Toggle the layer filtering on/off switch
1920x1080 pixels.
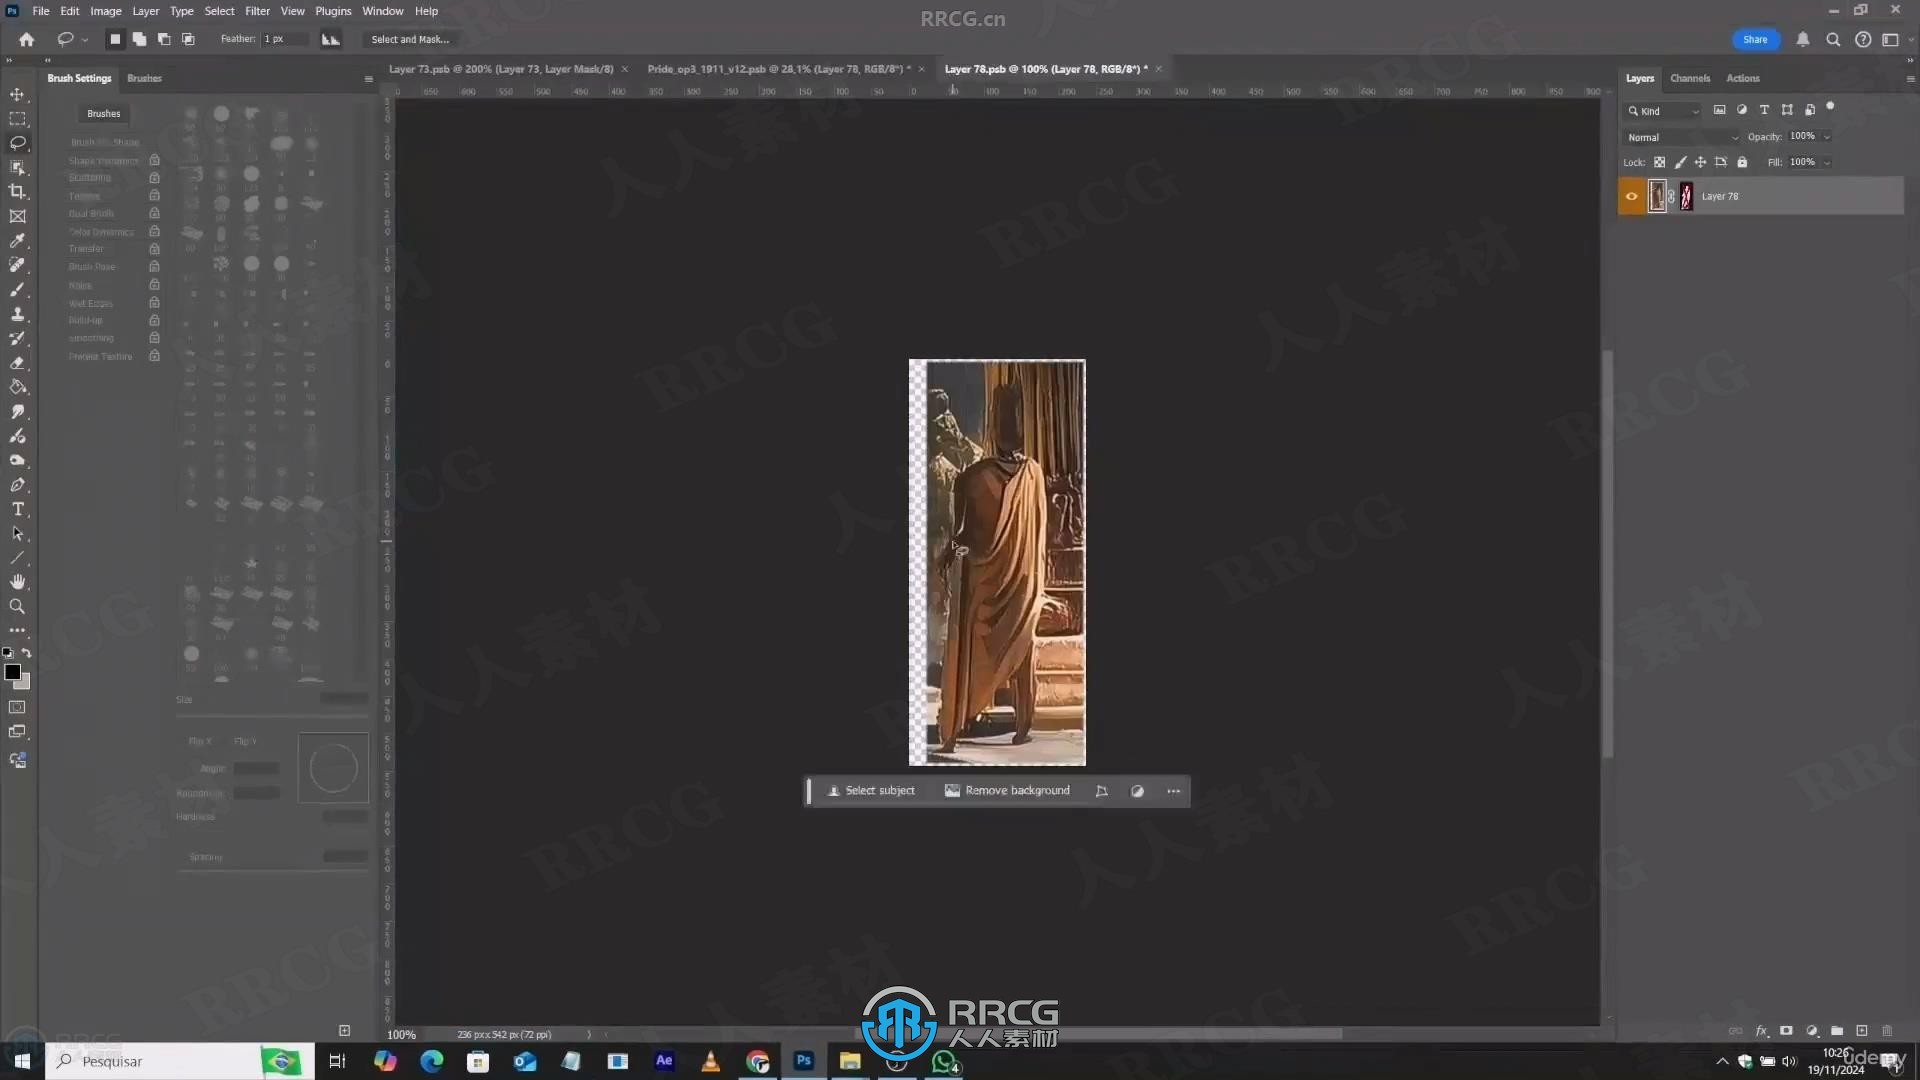point(1830,107)
